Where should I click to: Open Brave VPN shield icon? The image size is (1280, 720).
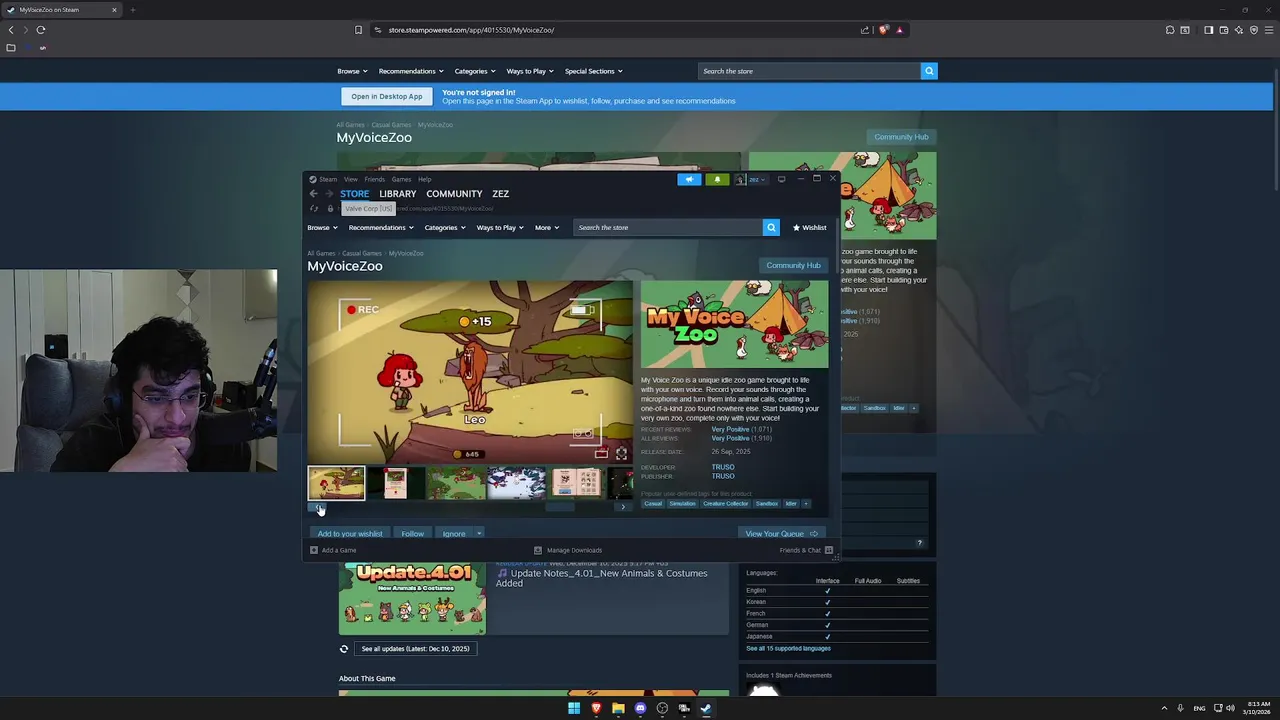coord(1253,30)
